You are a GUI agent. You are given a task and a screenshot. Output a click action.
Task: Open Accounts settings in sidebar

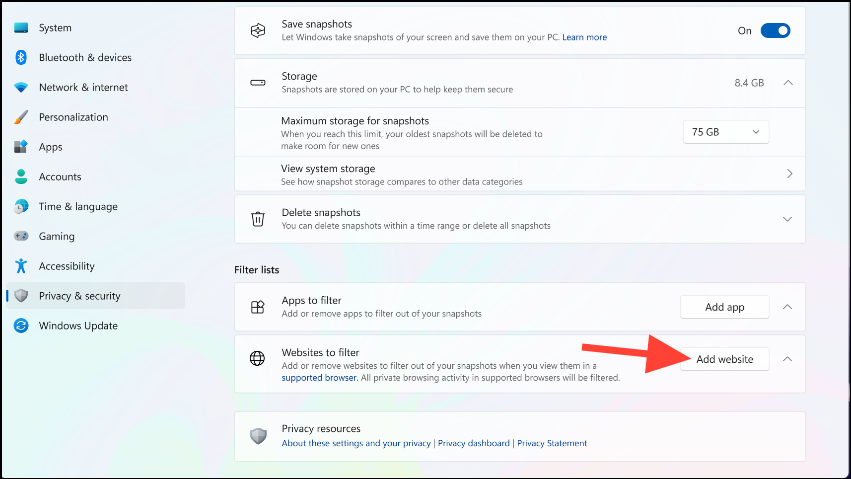pos(60,177)
